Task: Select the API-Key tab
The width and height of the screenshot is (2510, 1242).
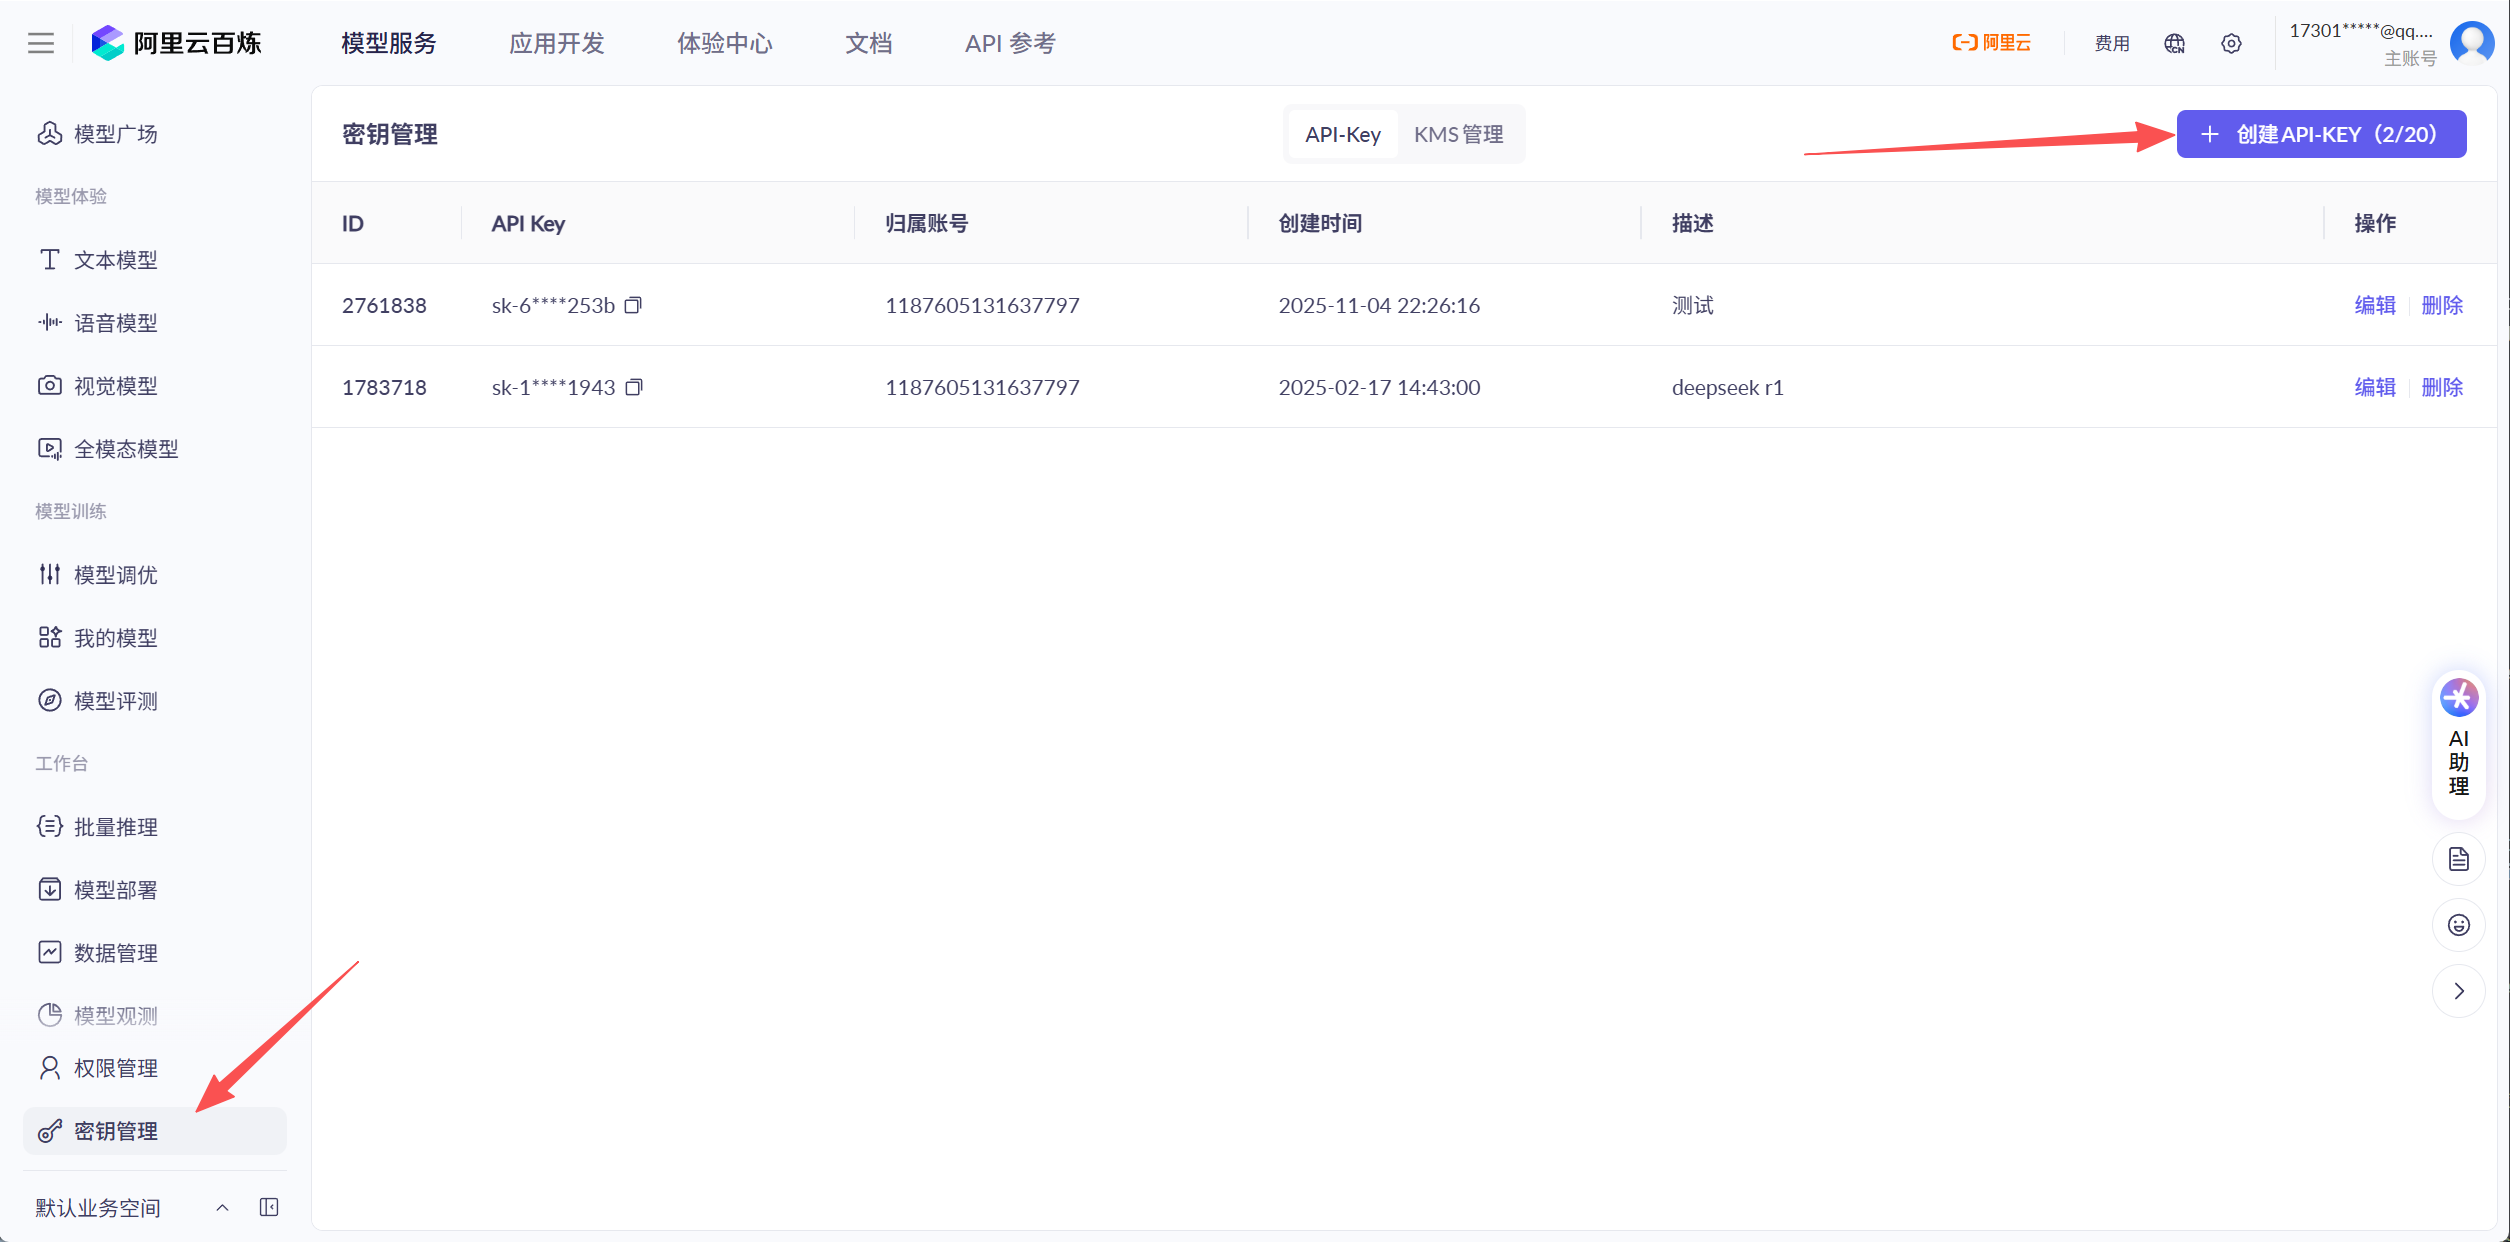Action: pos(1342,134)
